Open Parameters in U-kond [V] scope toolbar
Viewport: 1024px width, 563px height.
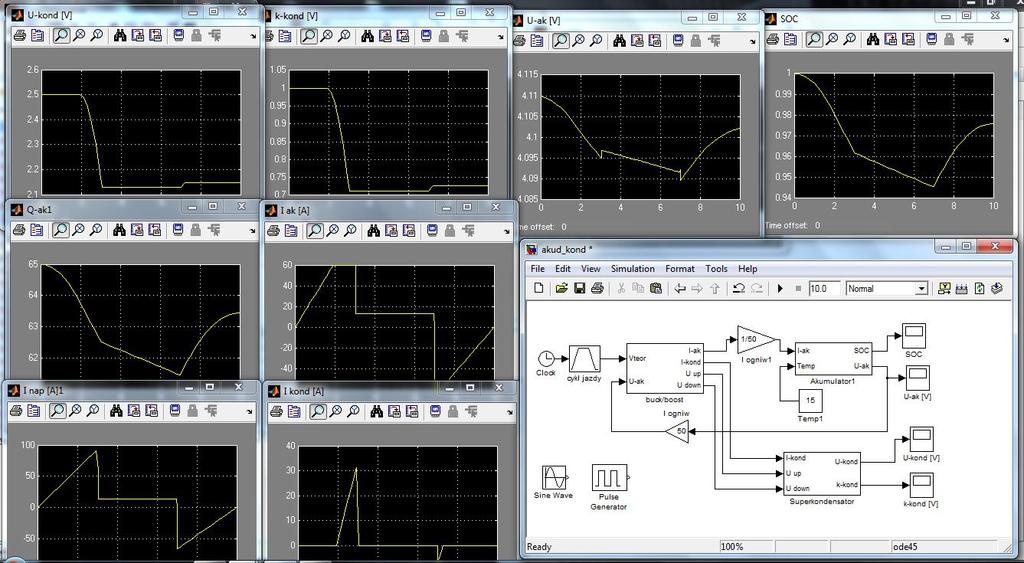pyautogui.click(x=37, y=35)
